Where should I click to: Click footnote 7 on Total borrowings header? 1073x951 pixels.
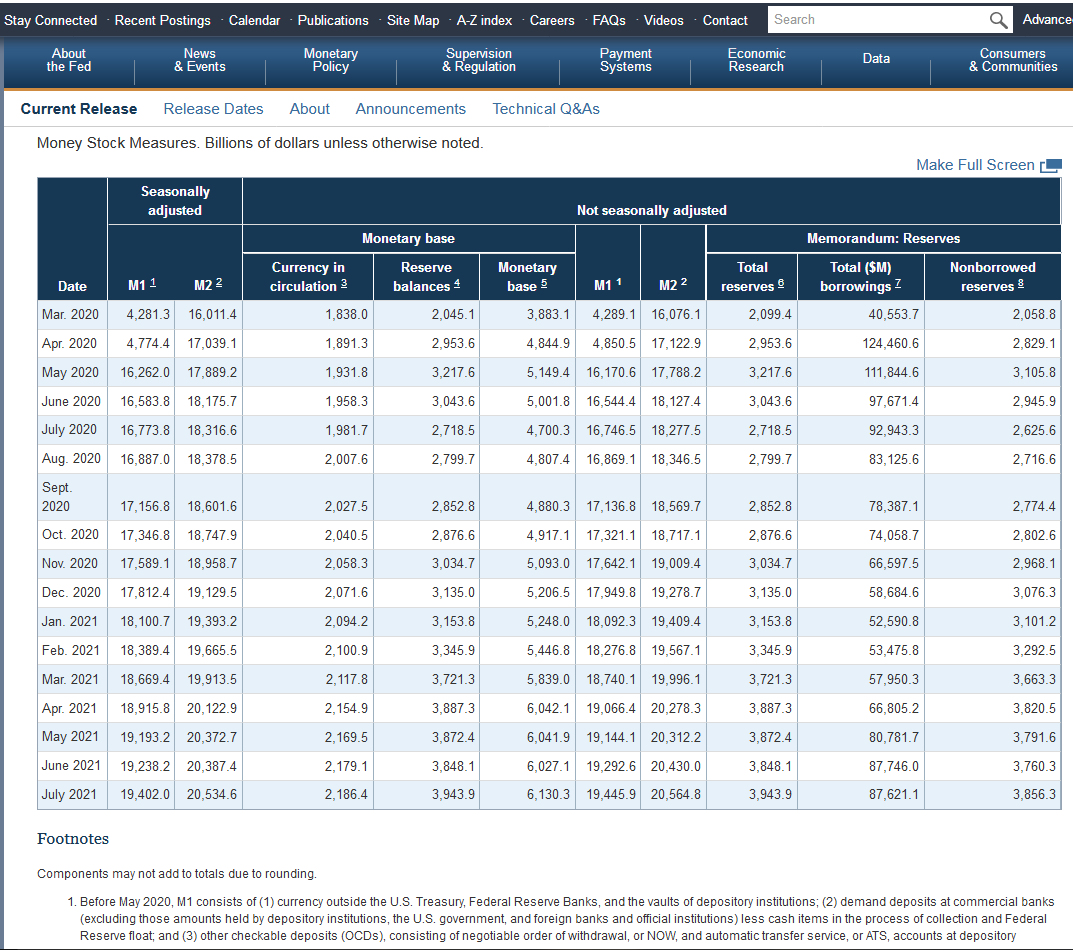point(898,286)
